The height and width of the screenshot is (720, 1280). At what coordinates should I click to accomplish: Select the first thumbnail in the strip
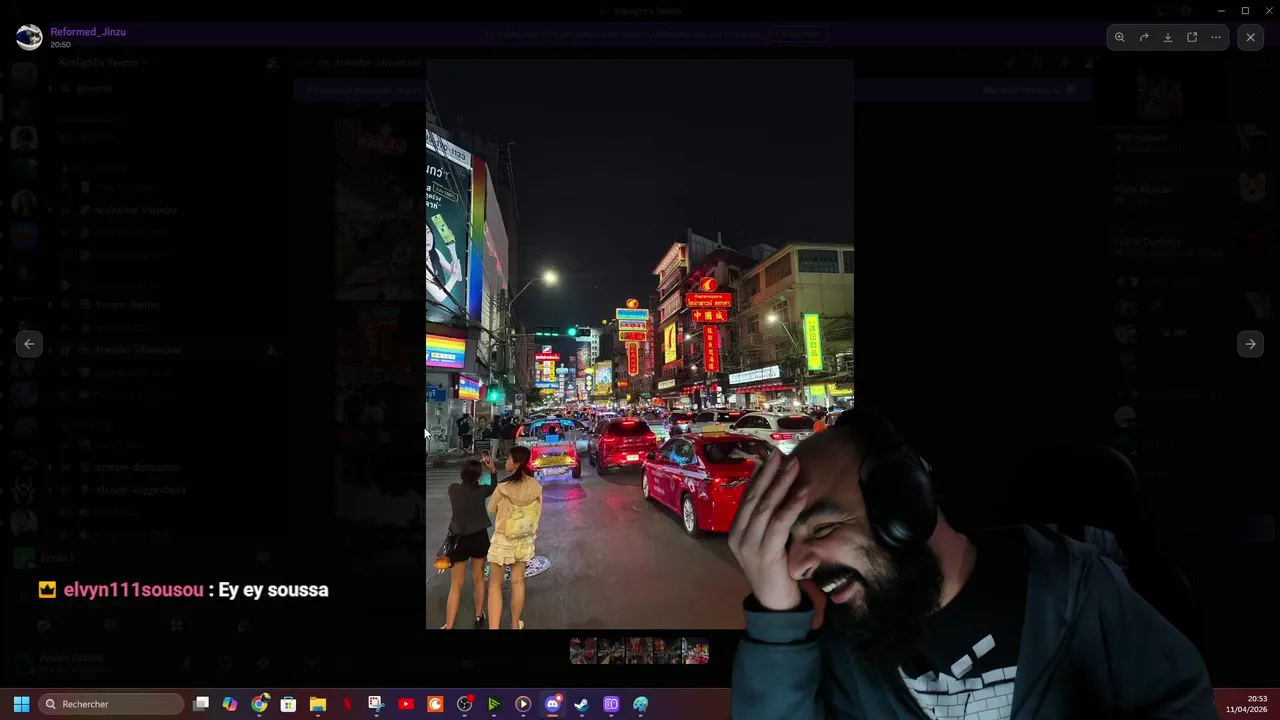[583, 651]
